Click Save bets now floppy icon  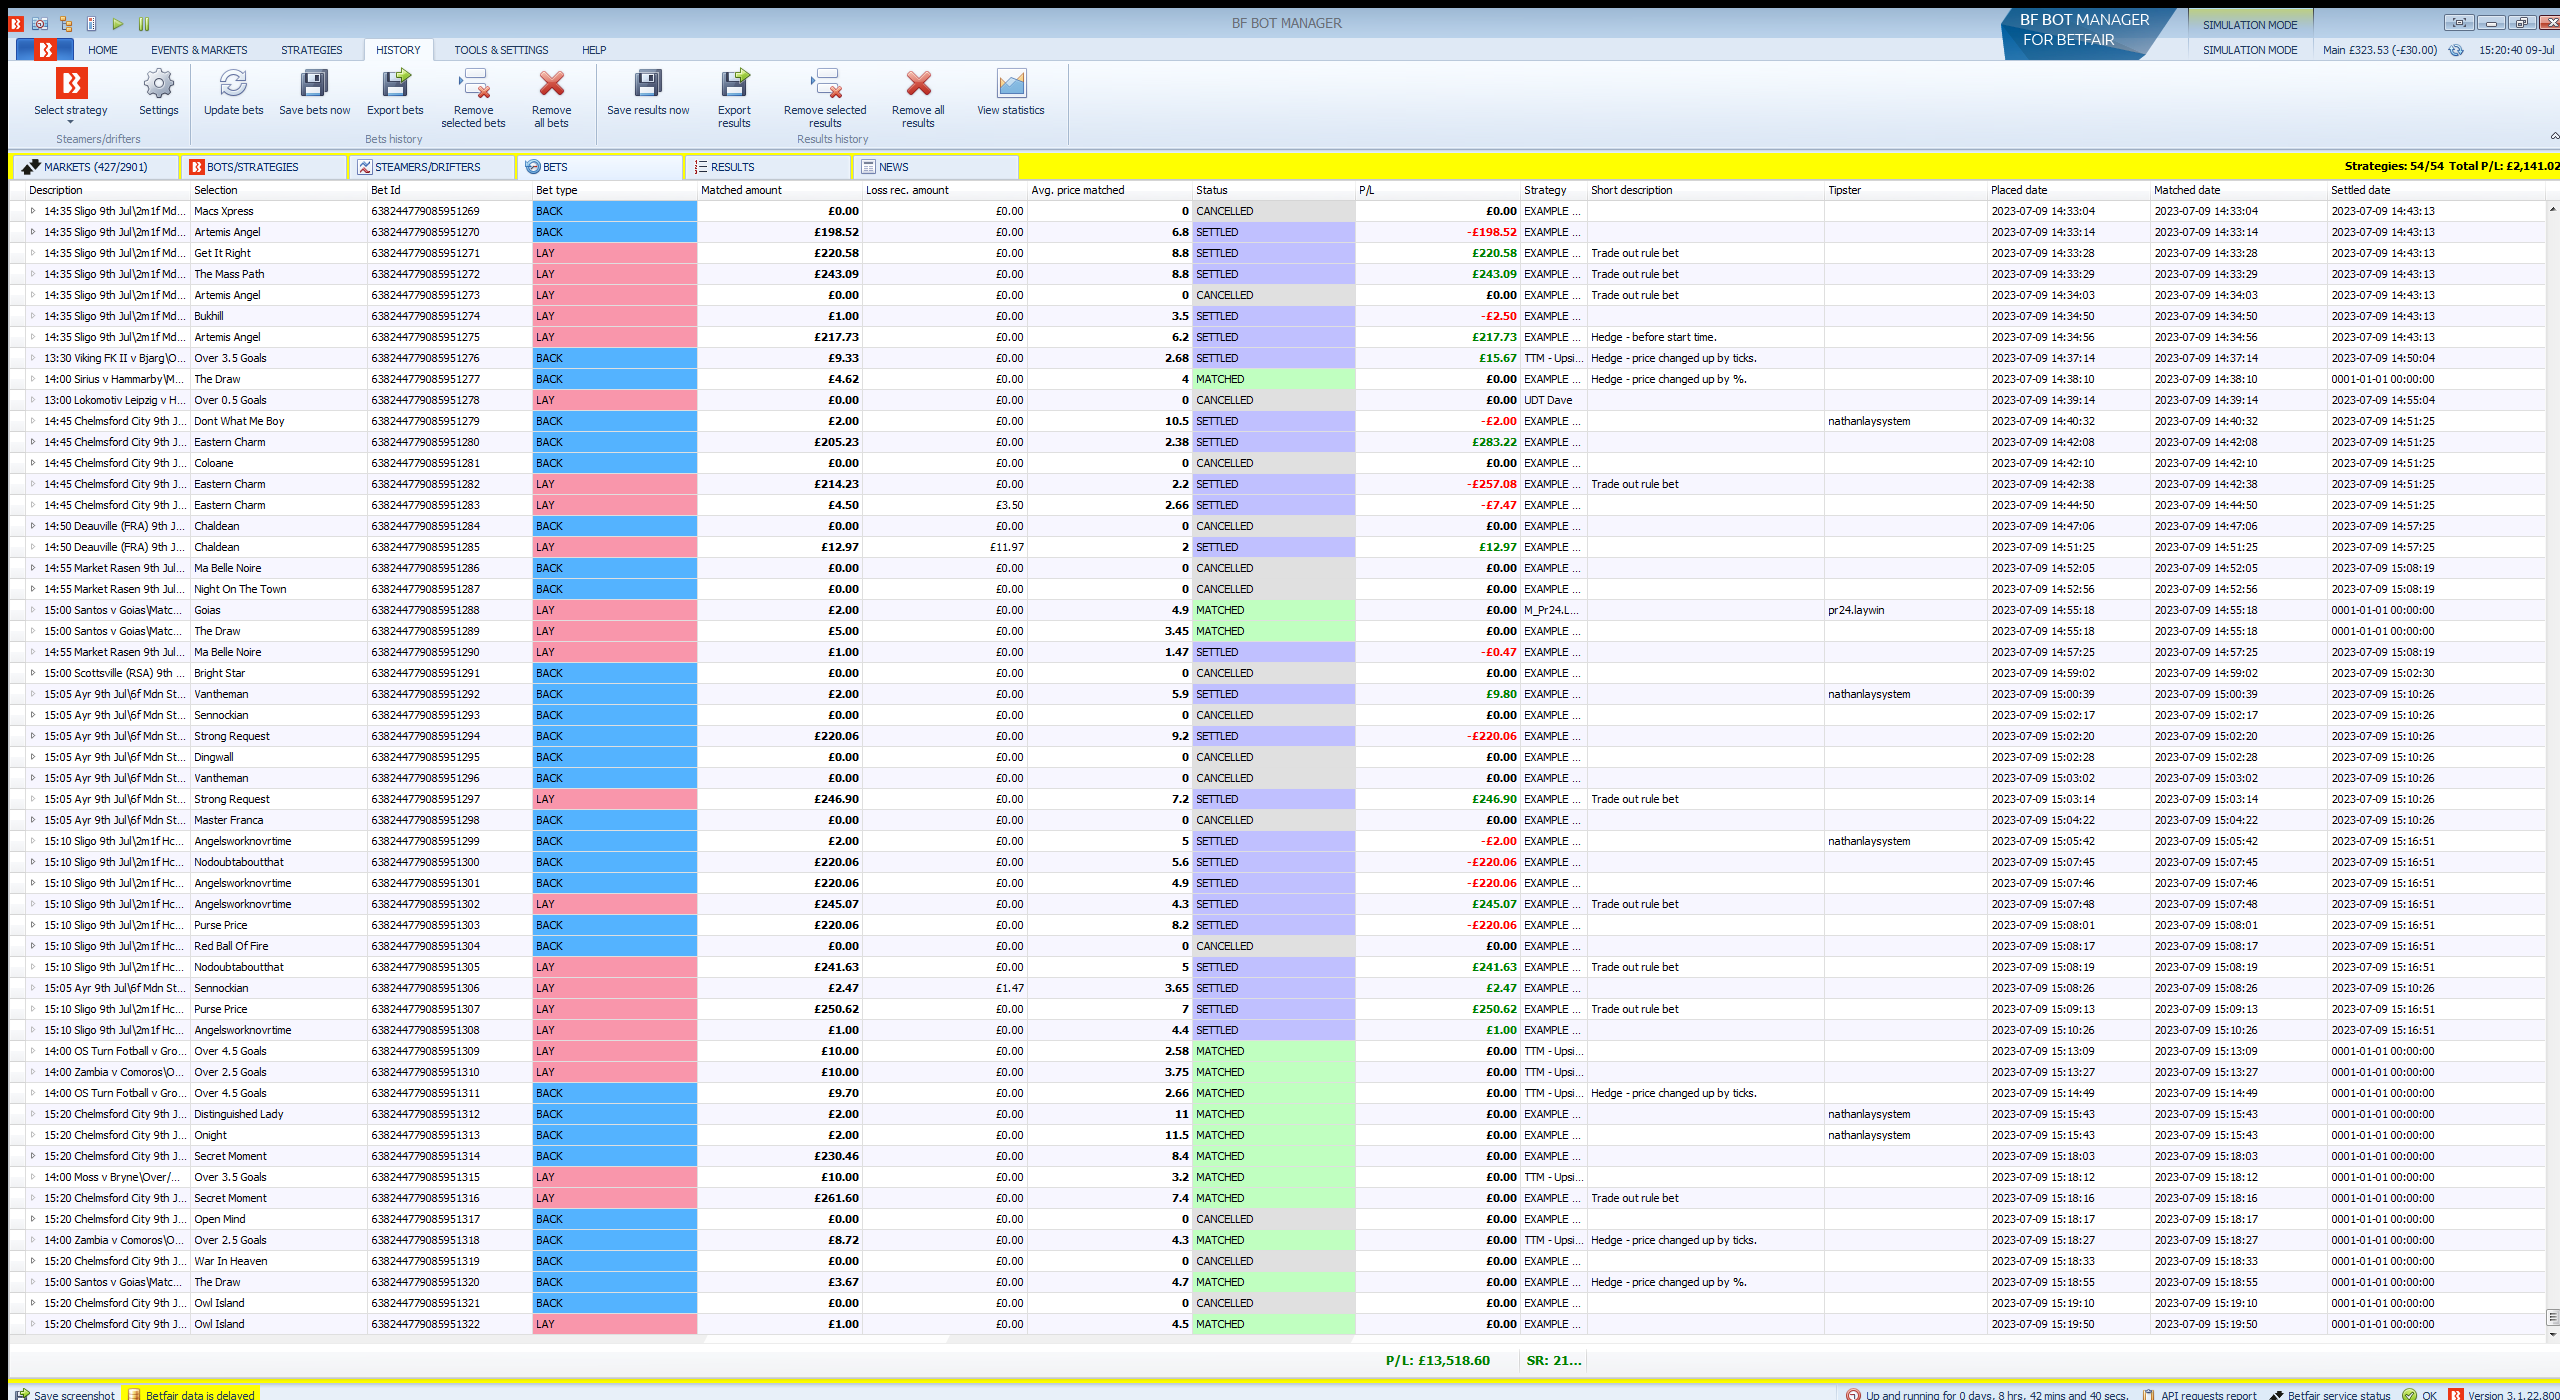pyautogui.click(x=314, y=83)
